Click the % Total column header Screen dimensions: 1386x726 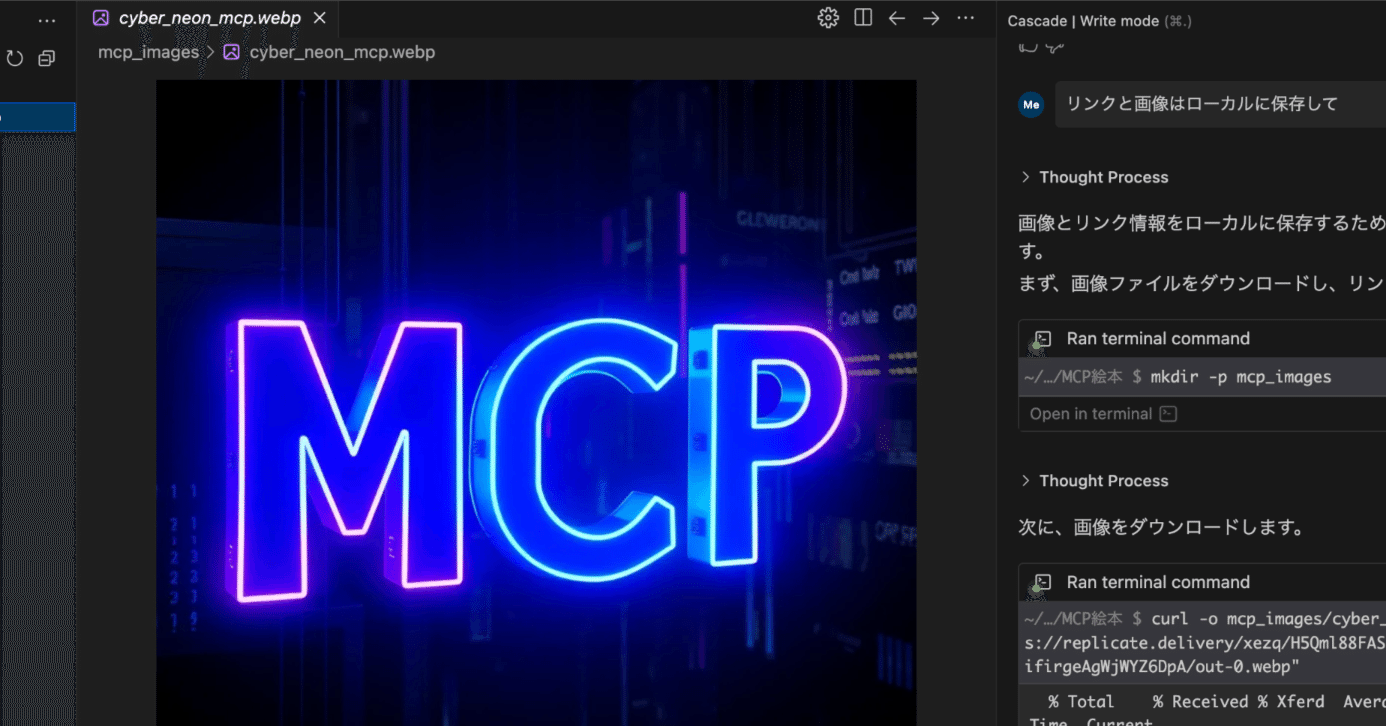pyautogui.click(x=1081, y=702)
